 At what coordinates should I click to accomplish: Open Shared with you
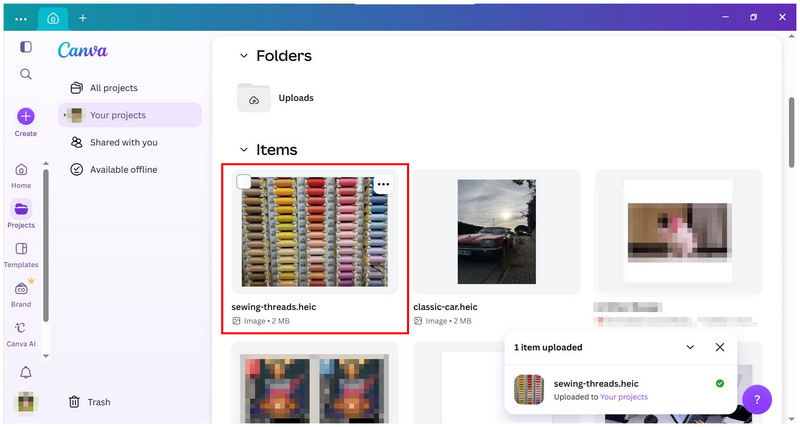coord(130,142)
